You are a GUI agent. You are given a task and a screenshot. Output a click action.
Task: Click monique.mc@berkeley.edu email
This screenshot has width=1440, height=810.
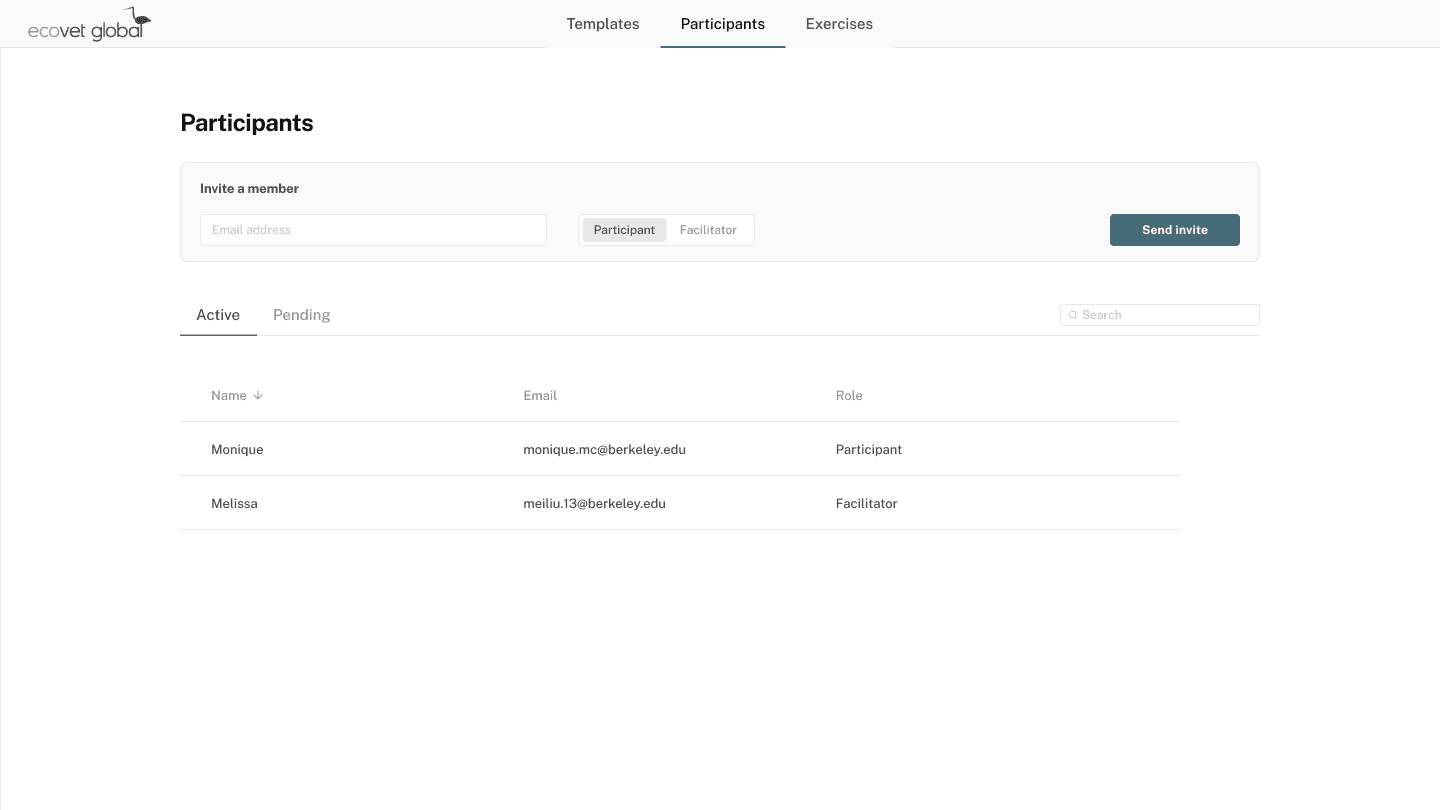(x=604, y=449)
